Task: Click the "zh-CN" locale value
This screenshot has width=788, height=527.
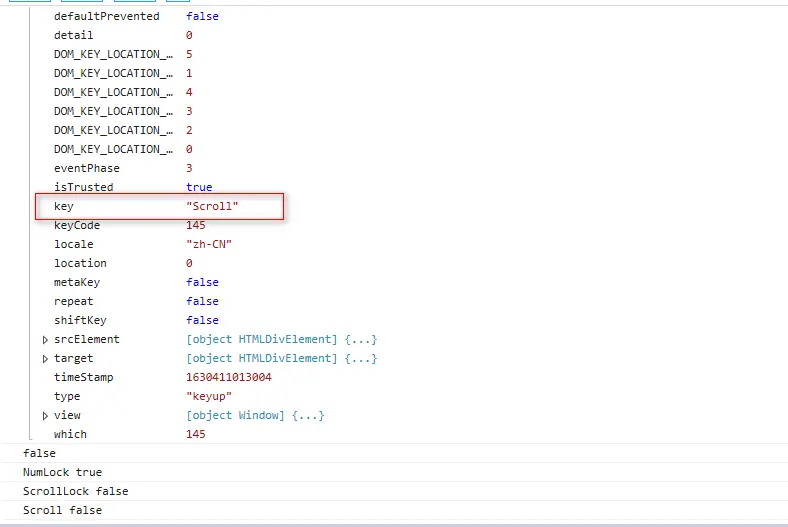Action: coord(209,245)
